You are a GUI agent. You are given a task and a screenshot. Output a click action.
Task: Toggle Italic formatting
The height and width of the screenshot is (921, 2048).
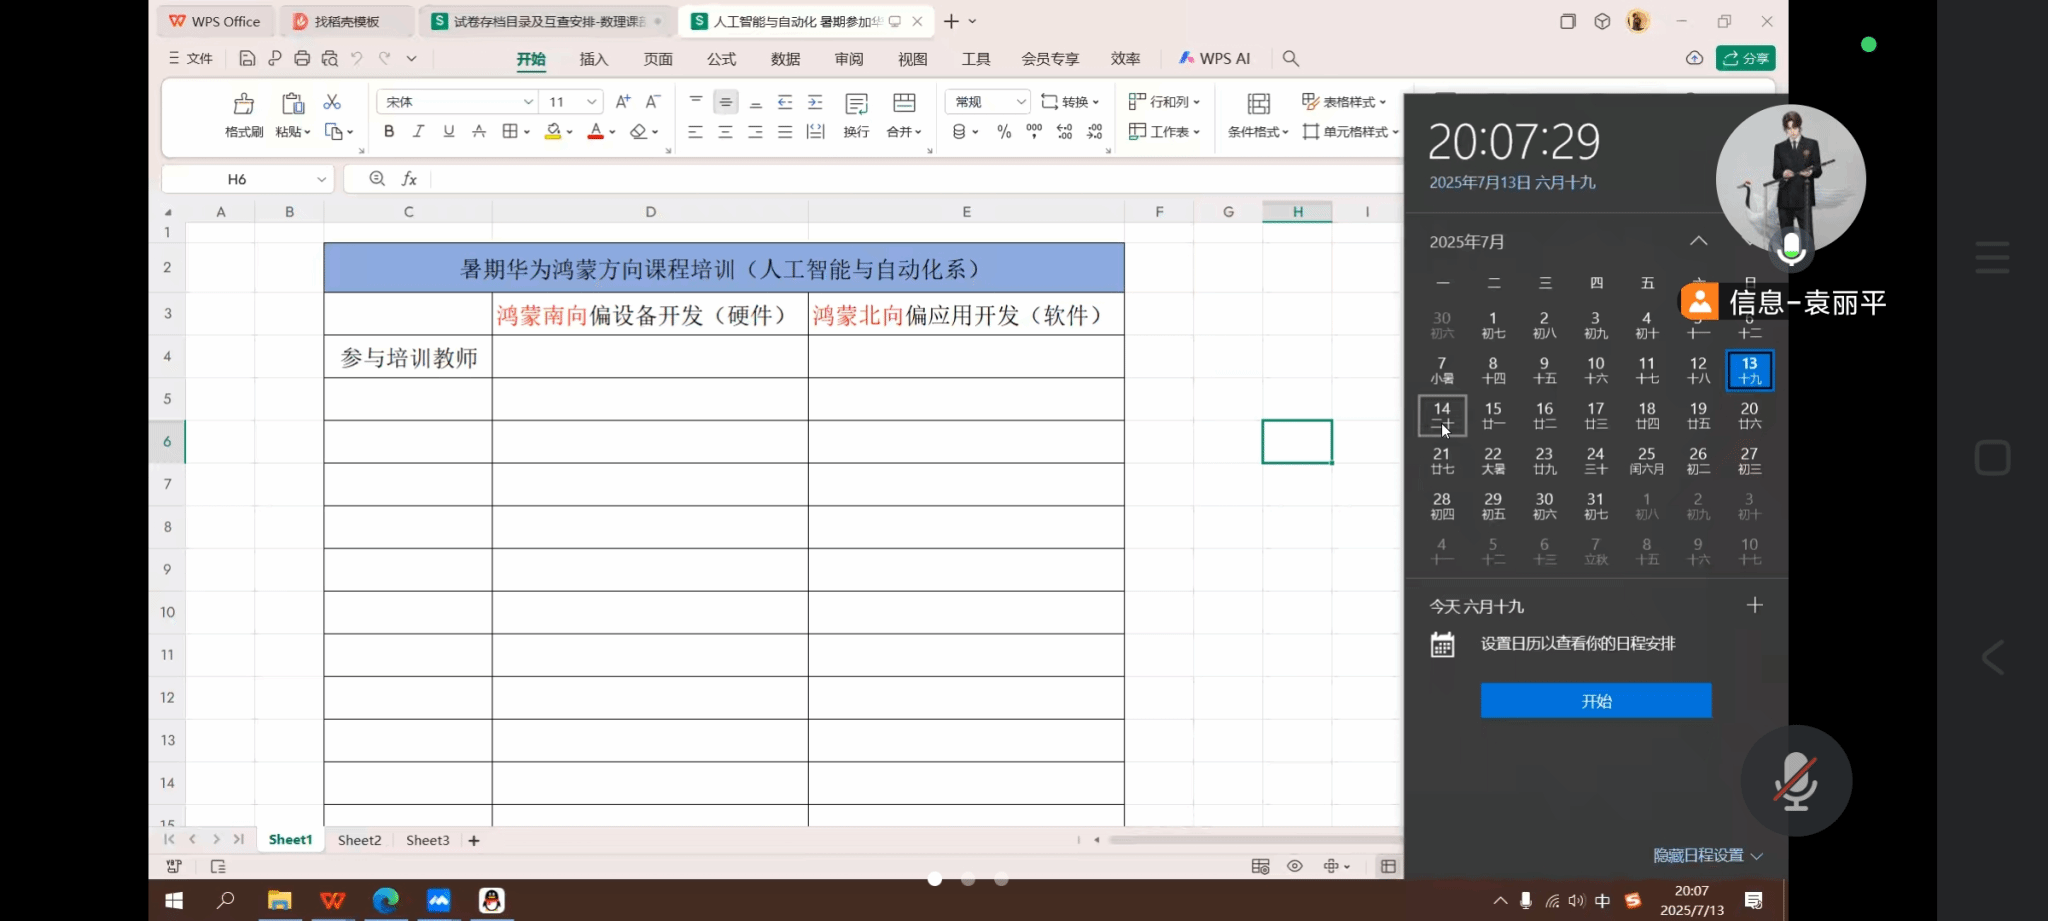point(418,131)
